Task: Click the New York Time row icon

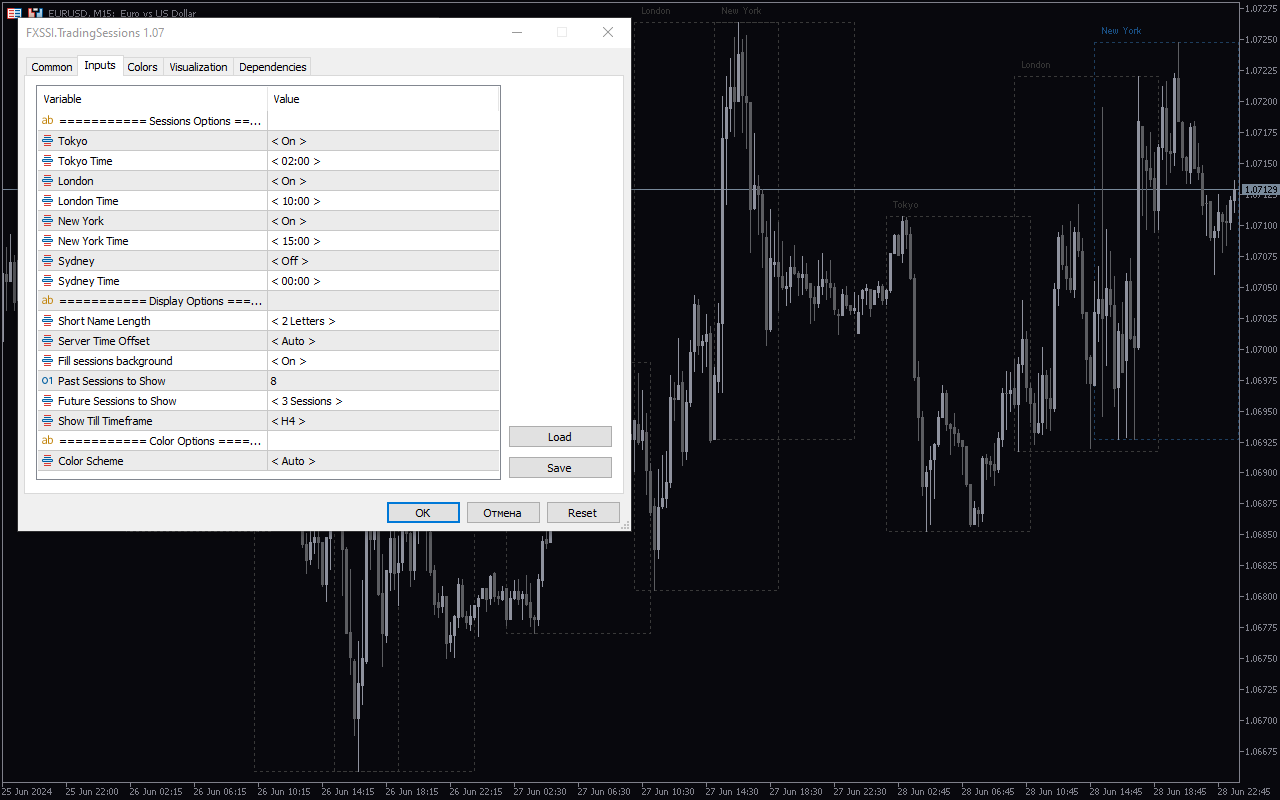Action: click(x=47, y=241)
